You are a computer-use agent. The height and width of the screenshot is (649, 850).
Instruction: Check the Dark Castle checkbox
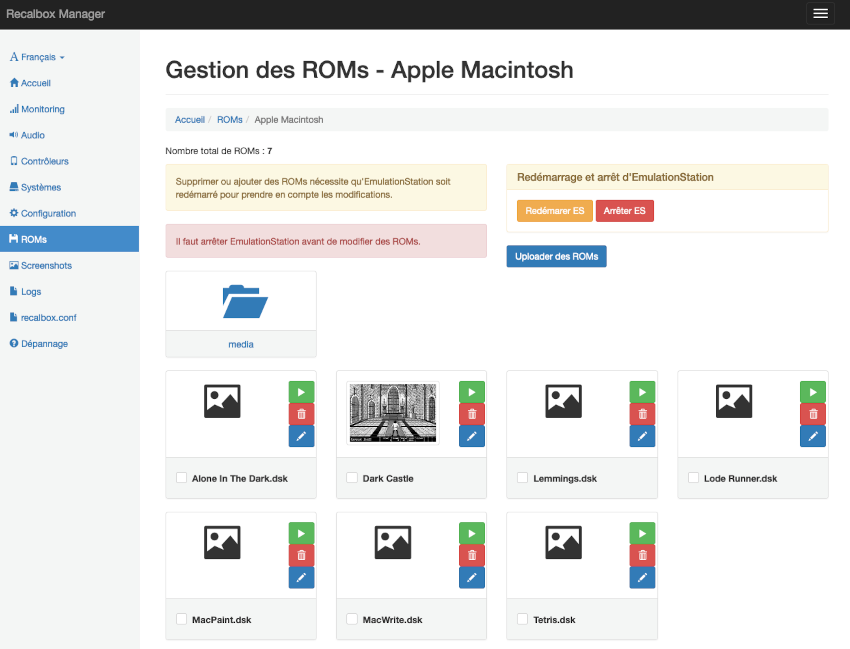[x=352, y=478]
